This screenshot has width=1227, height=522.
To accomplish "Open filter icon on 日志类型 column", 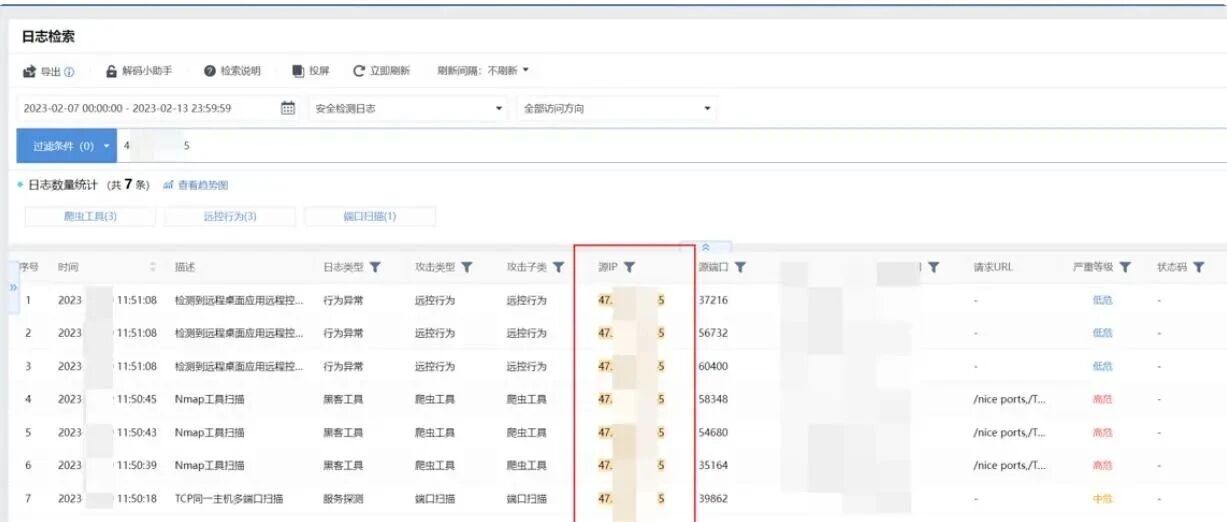I will point(375,267).
